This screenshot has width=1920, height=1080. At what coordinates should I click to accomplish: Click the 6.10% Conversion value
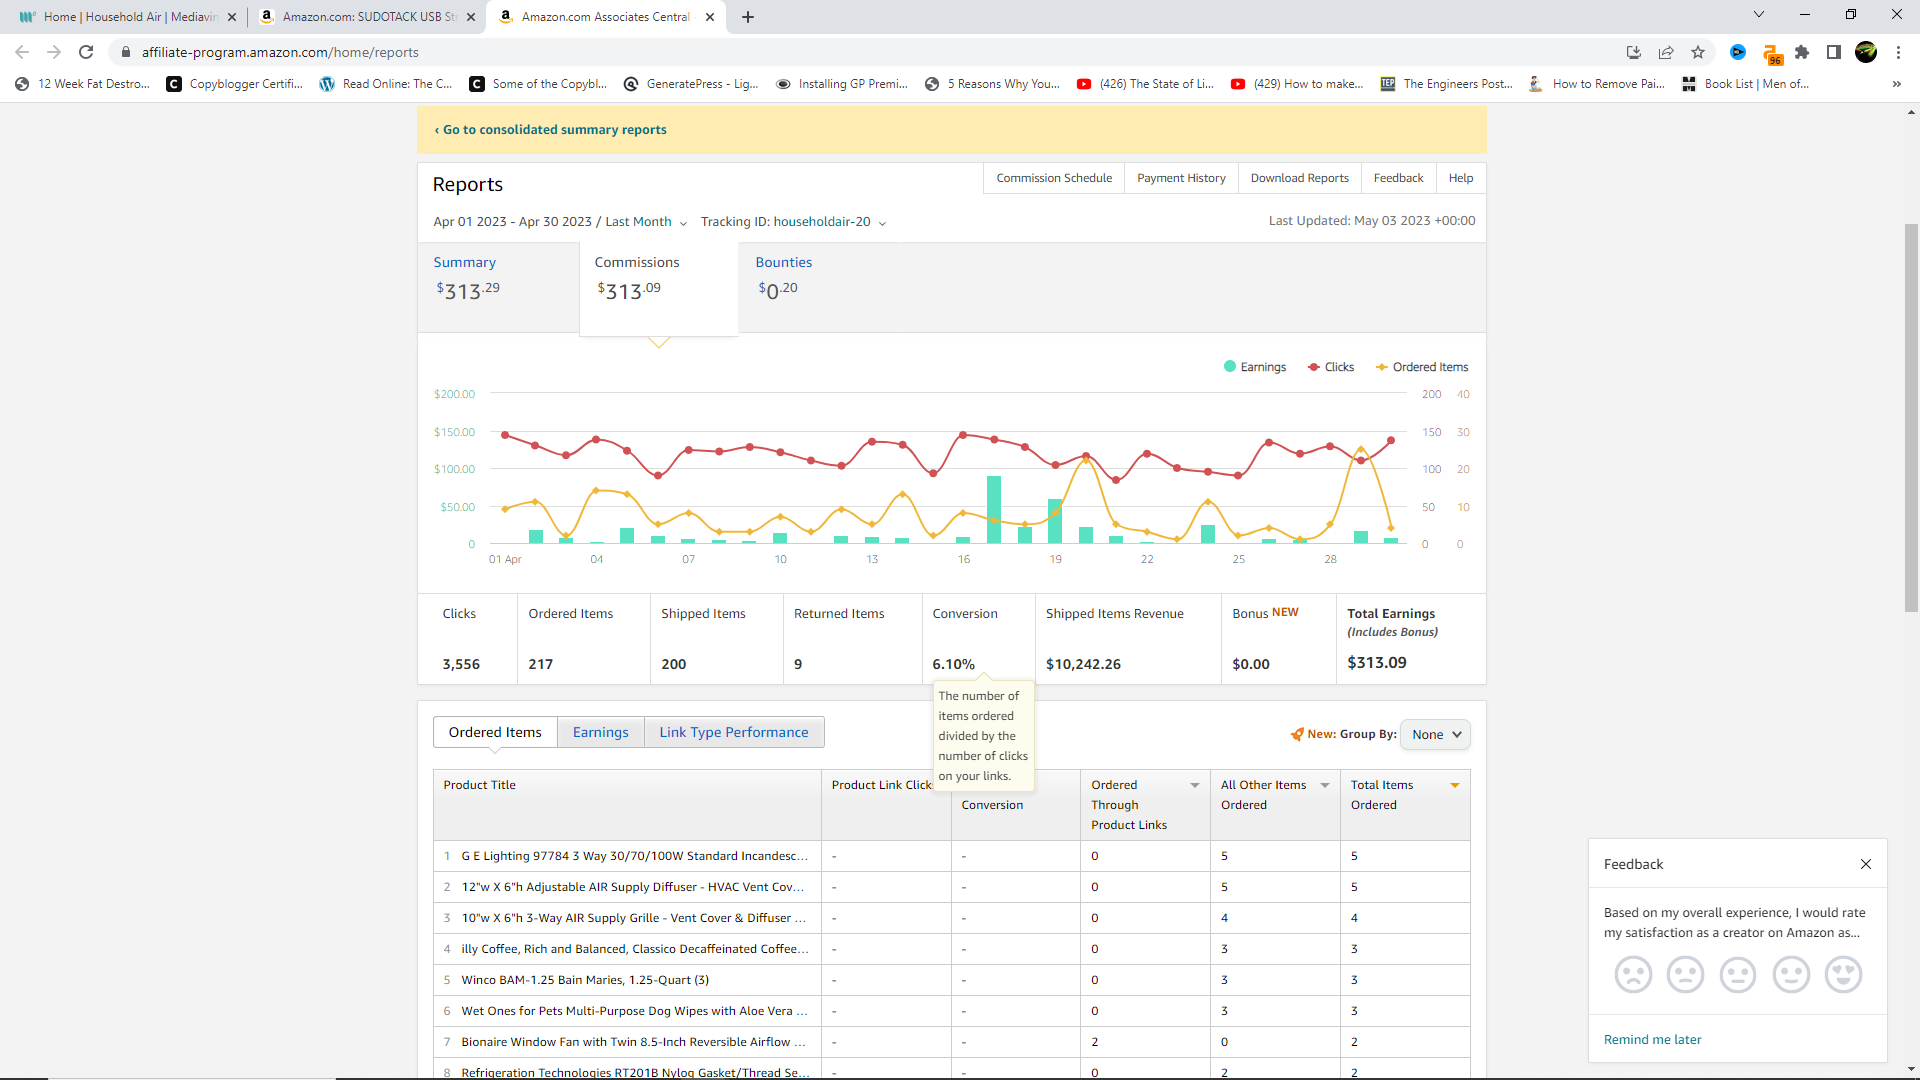(953, 664)
